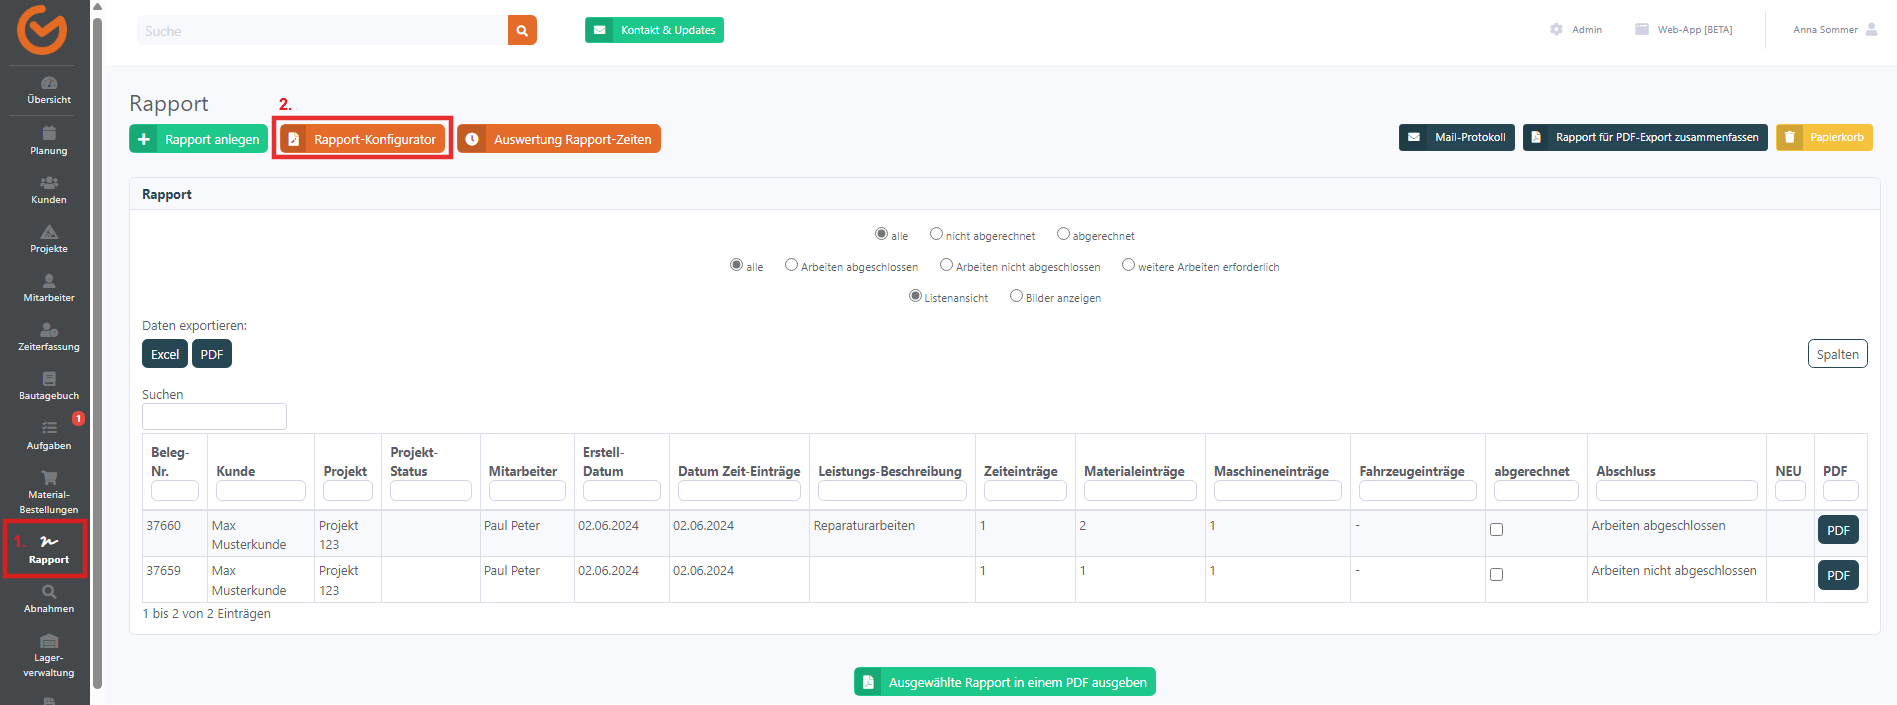1897x705 pixels.
Task: Open Zeiterfassung in the sidebar
Action: pos(49,336)
